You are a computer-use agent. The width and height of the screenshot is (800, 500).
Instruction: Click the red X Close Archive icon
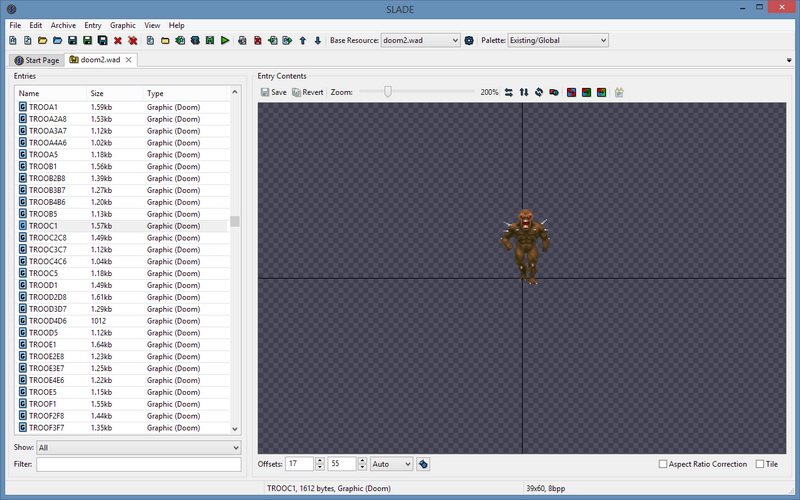(x=118, y=41)
